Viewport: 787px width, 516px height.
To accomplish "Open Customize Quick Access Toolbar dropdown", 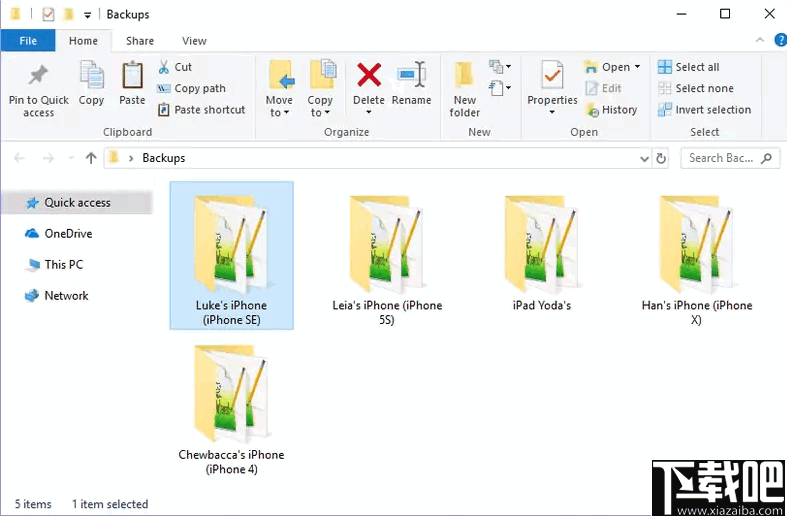I will pyautogui.click(x=87, y=15).
